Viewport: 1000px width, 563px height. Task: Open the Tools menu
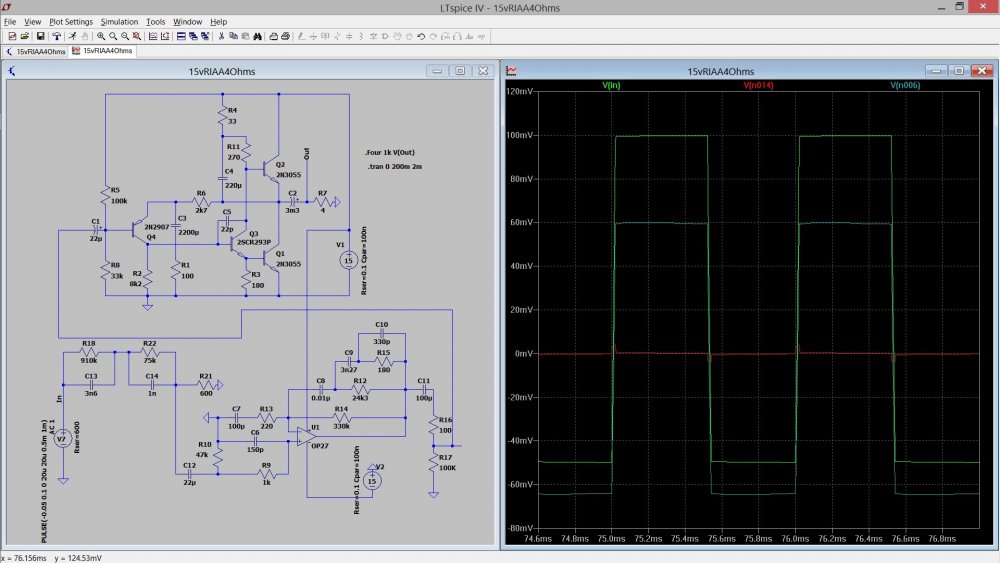pyautogui.click(x=155, y=21)
